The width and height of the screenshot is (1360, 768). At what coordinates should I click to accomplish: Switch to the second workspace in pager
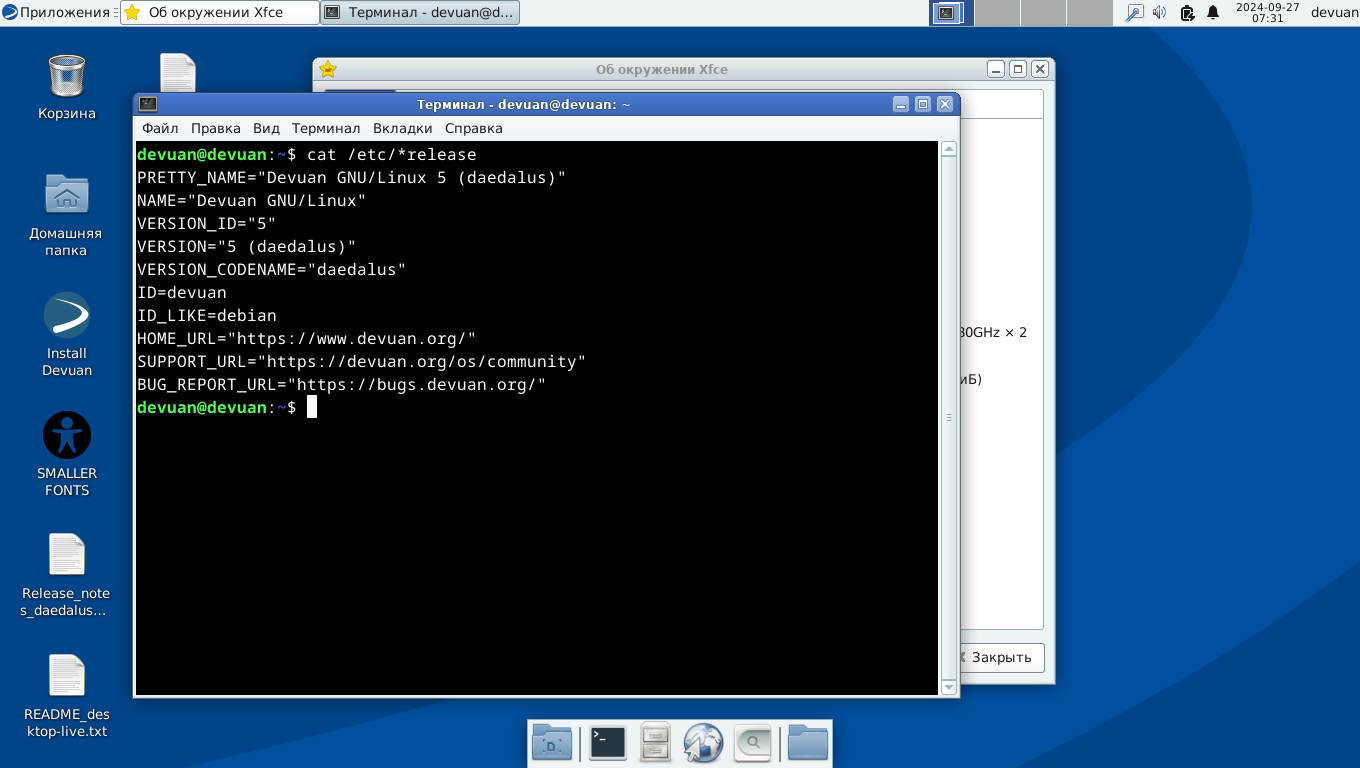[997, 13]
